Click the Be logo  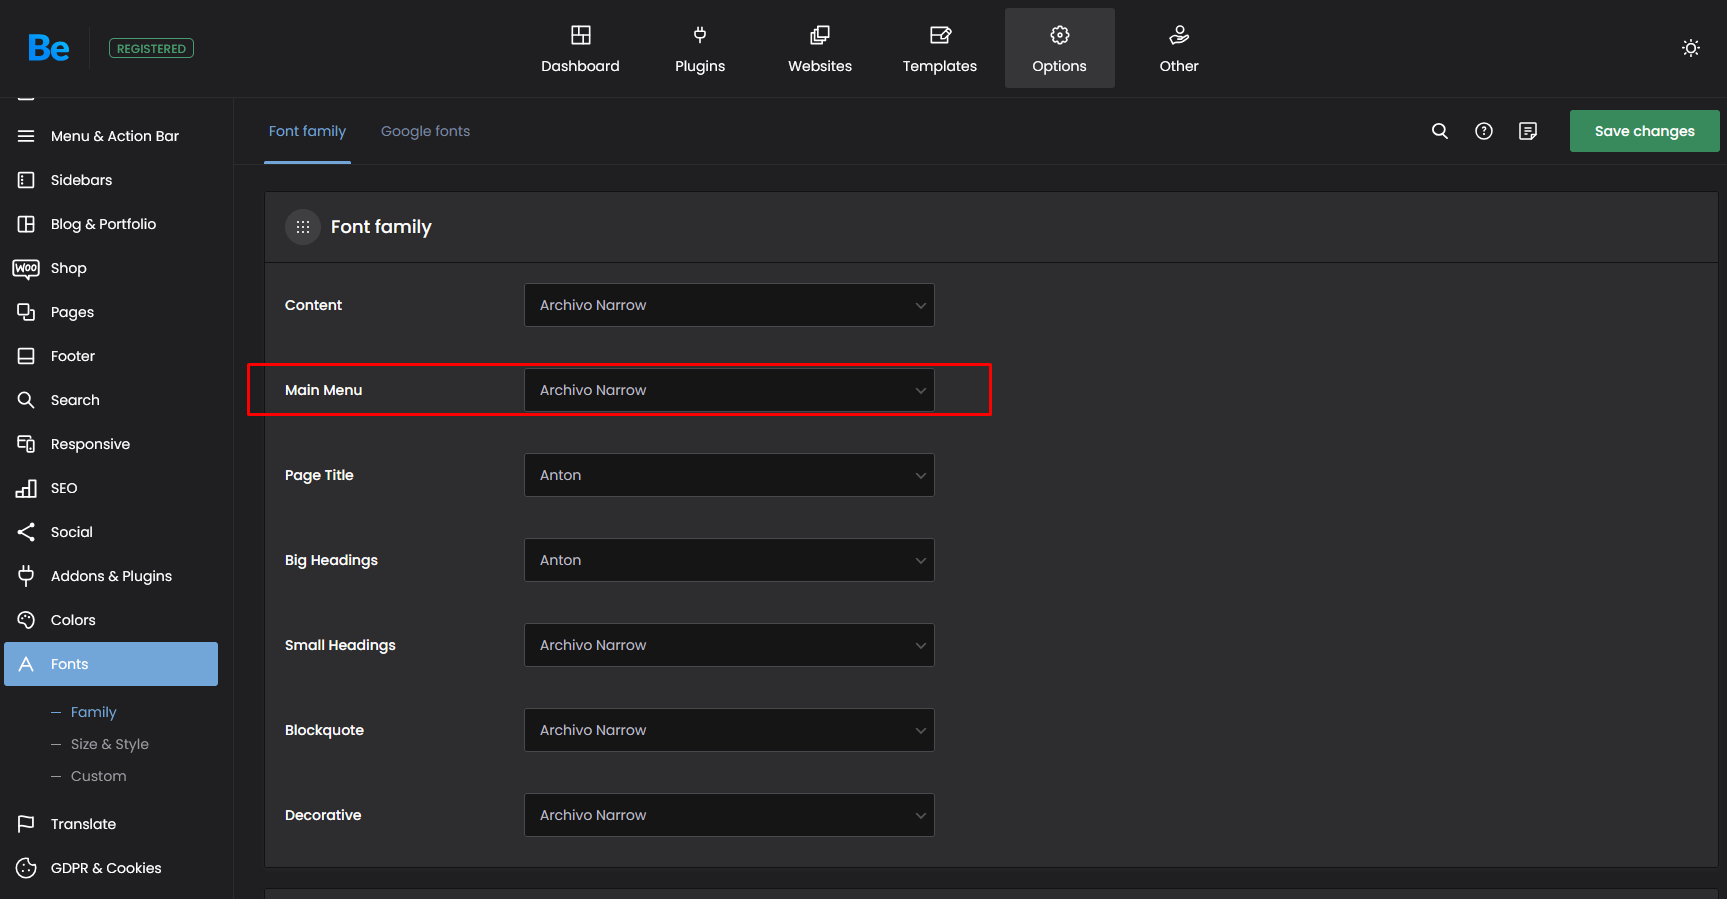pyautogui.click(x=48, y=48)
